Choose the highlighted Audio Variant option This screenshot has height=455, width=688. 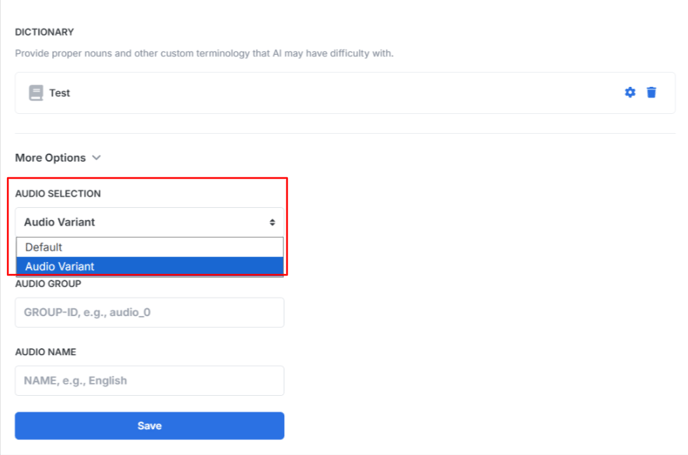150,266
